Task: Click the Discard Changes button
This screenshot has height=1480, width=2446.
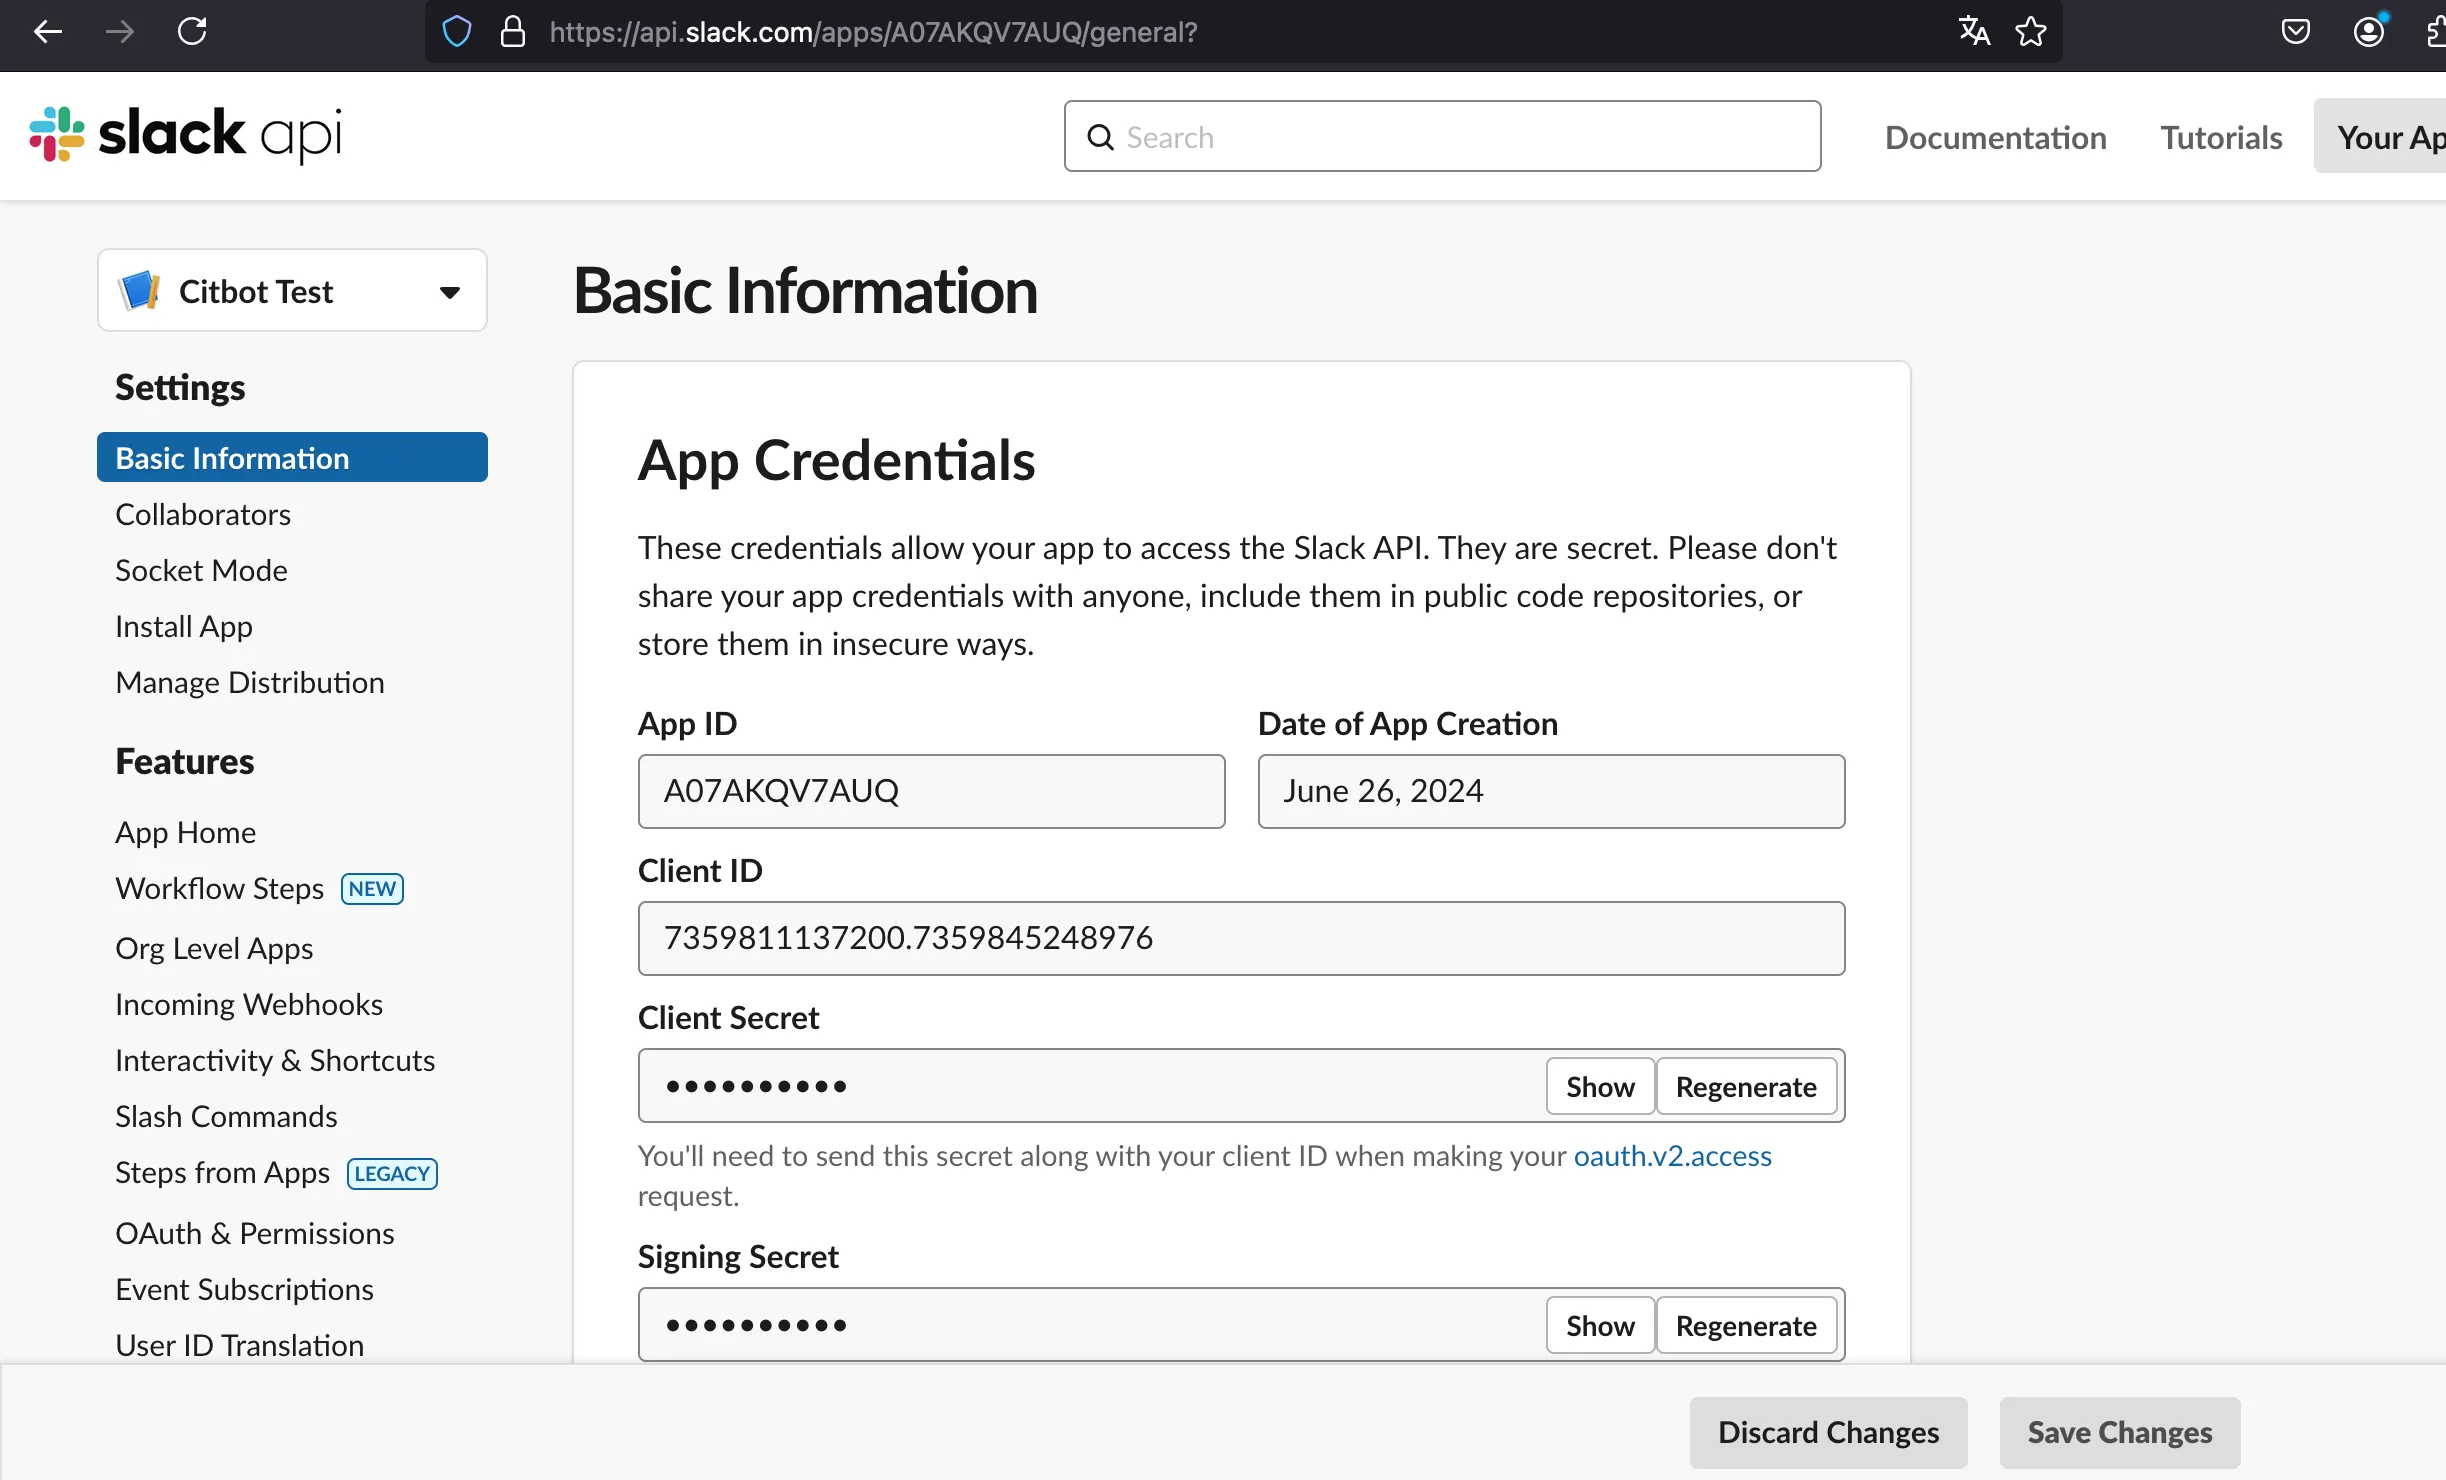Action: (1829, 1433)
